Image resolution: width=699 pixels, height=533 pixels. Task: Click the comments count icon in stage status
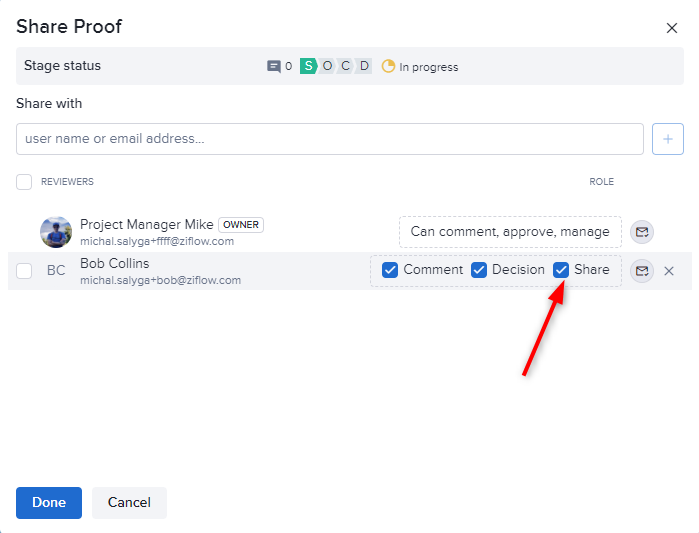click(x=274, y=67)
